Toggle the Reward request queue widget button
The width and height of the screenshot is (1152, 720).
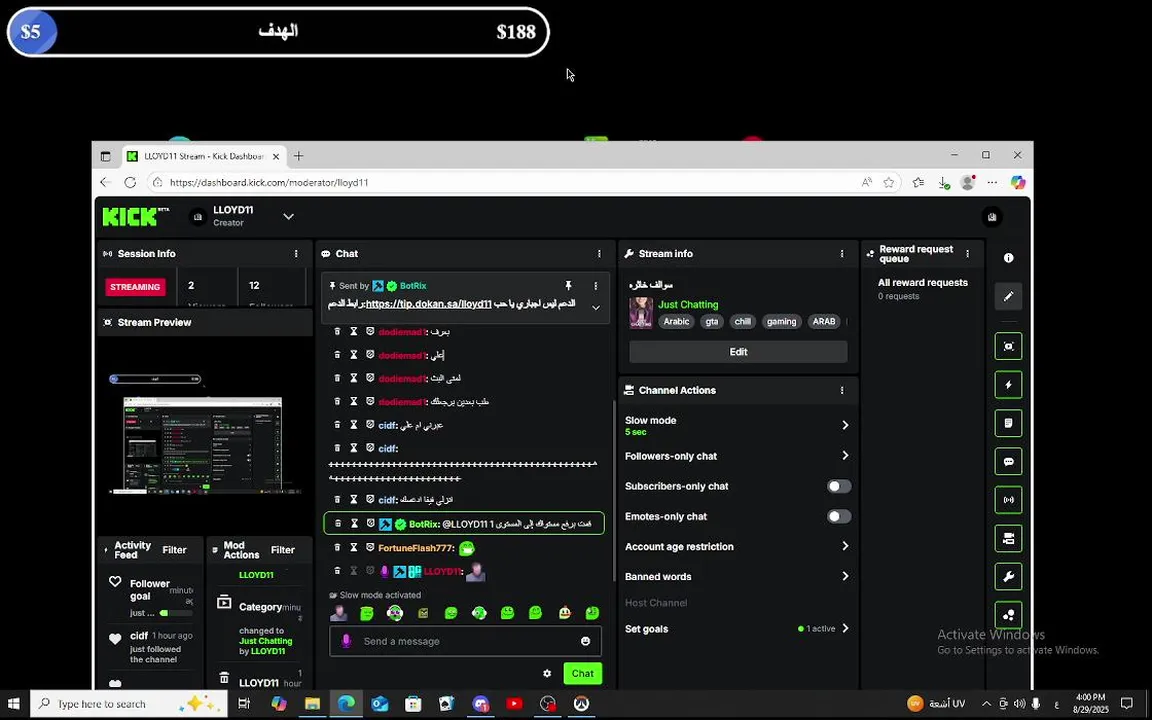click(1008, 615)
